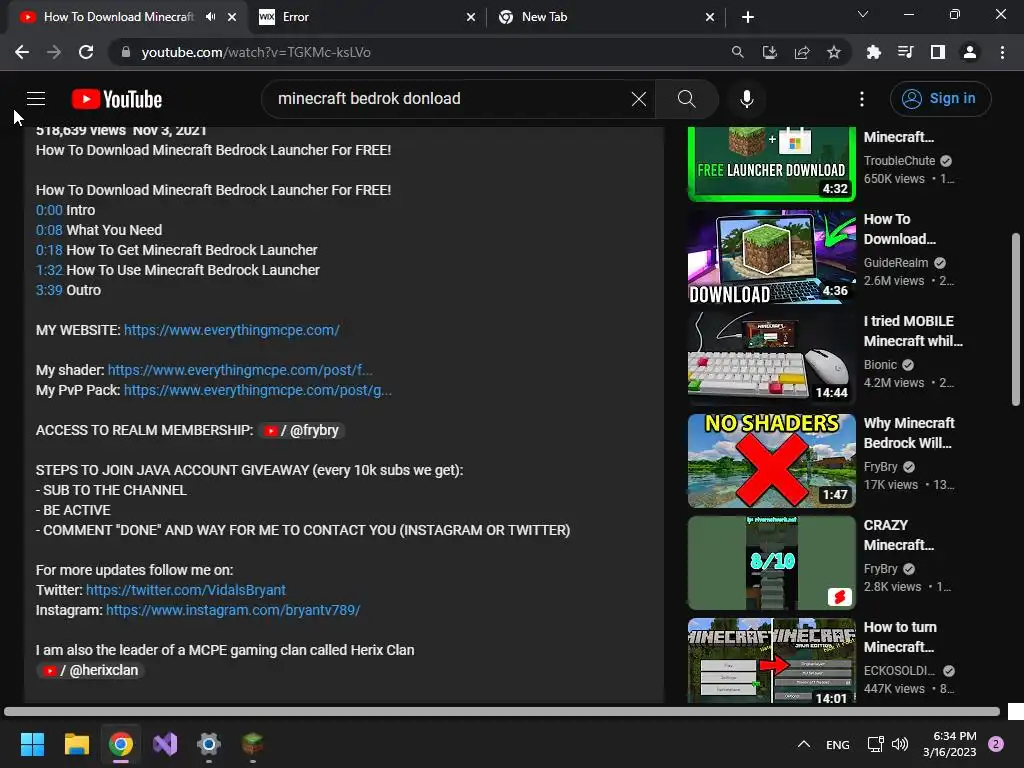This screenshot has height=768, width=1024.
Task: Open the 8/10 Shorts video thumbnail
Action: tap(771, 563)
